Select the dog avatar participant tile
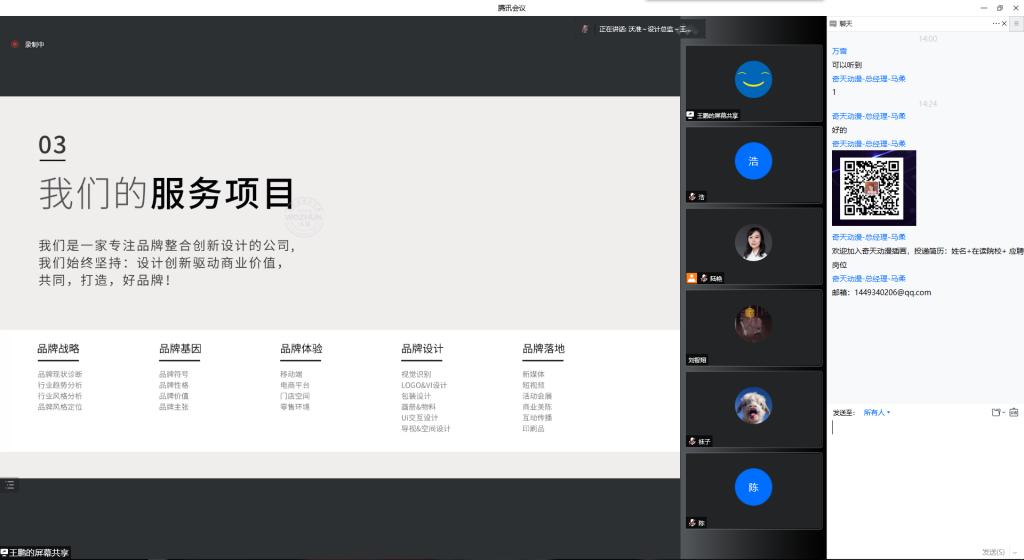1024x560 pixels. pos(753,409)
